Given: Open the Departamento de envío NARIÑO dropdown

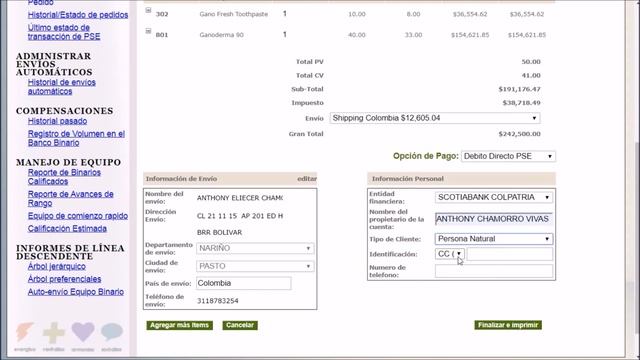Looking at the screenshot, I should point(255,248).
